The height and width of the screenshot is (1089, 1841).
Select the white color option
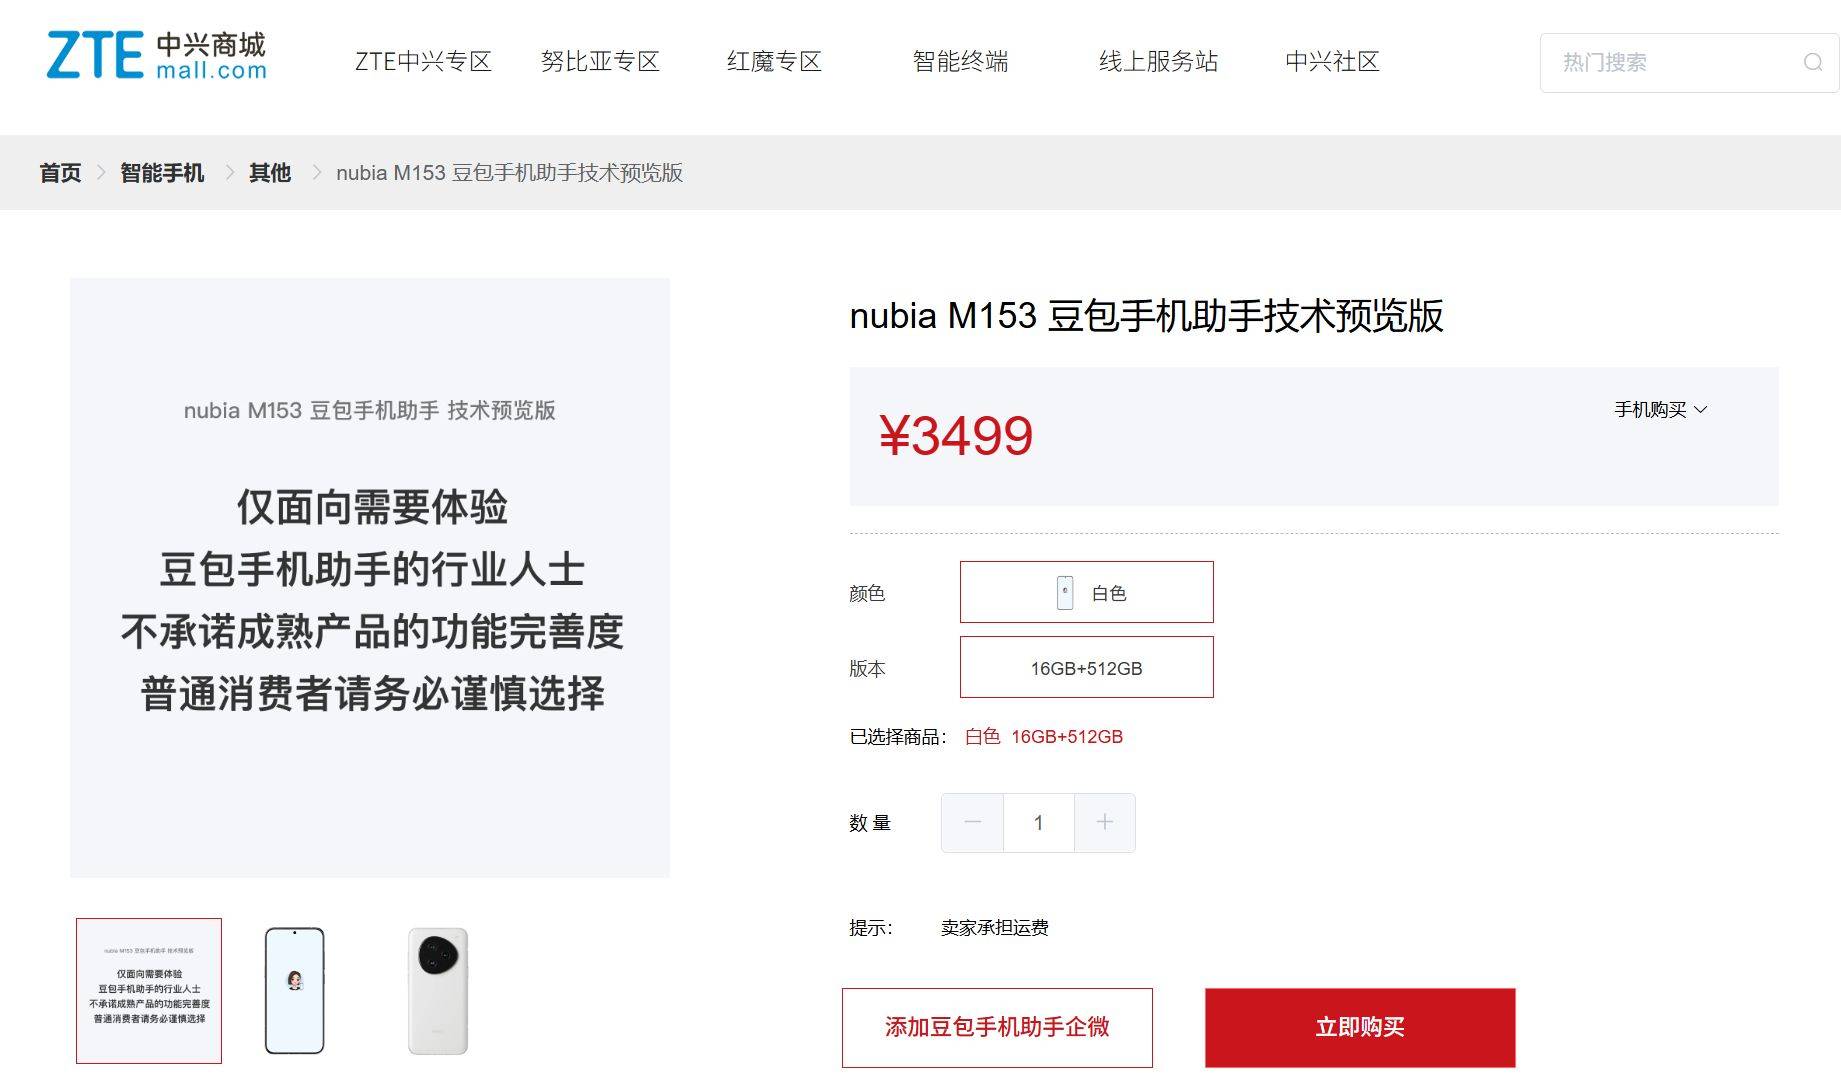(x=1086, y=592)
